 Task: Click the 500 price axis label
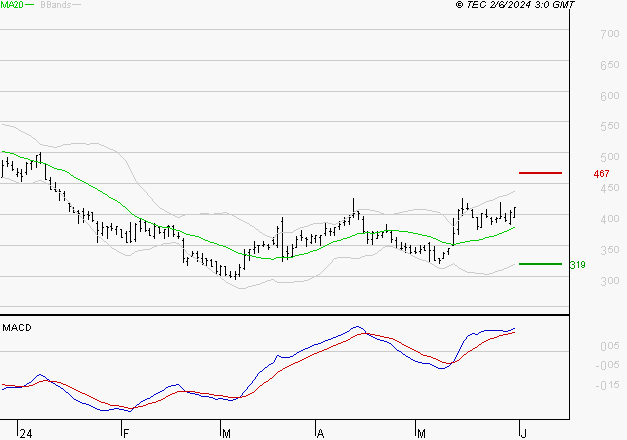tap(610, 157)
